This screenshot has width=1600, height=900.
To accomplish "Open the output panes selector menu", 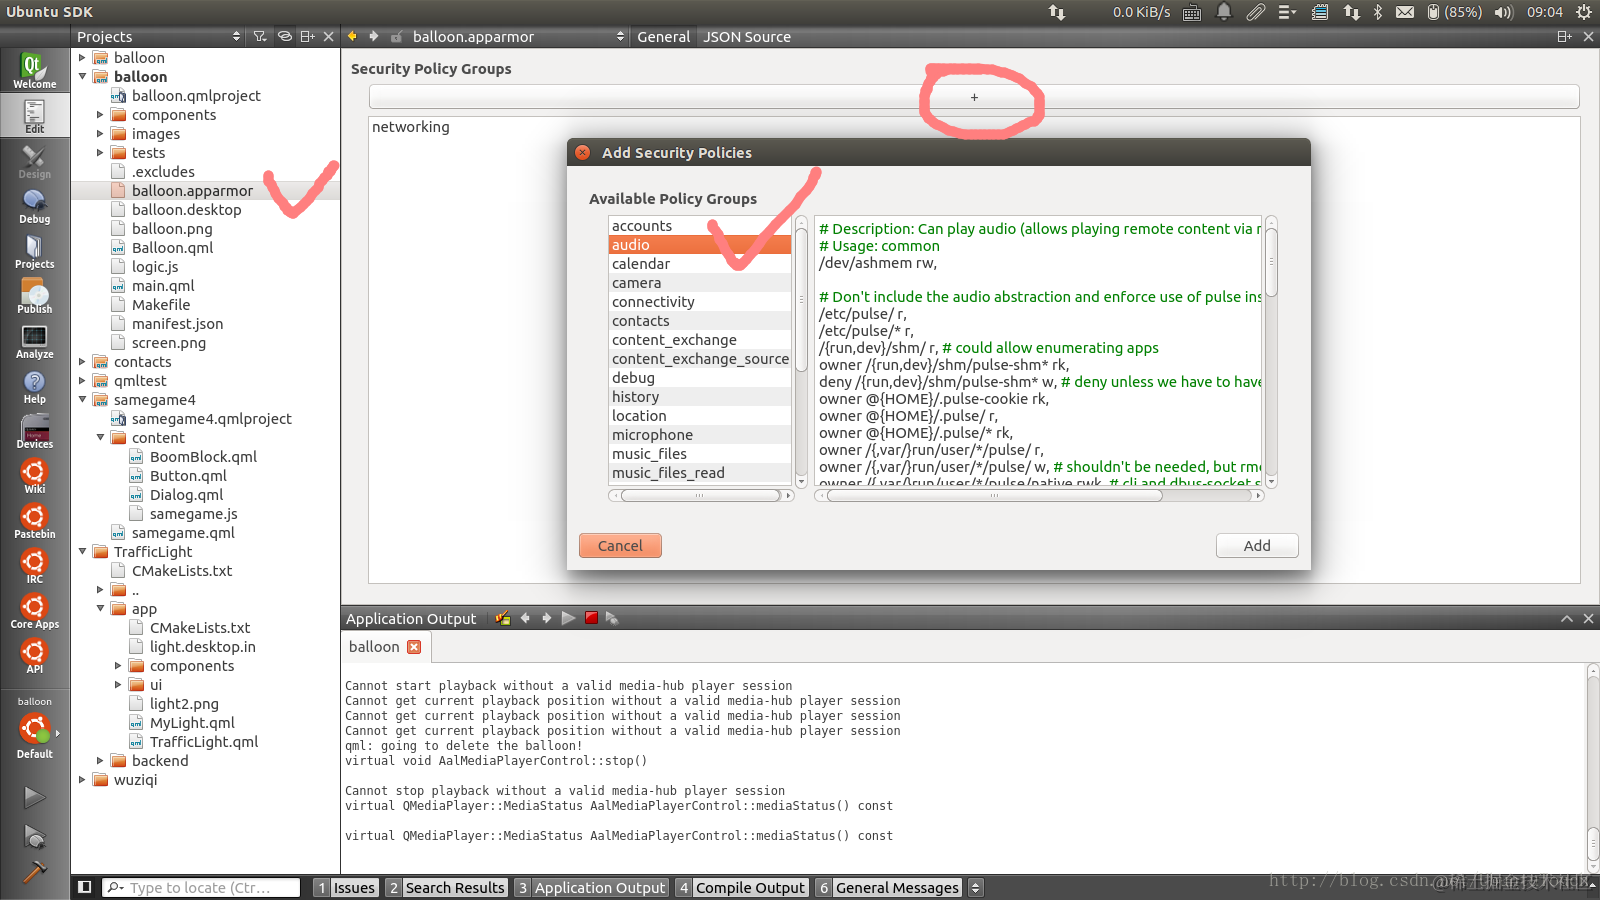I will [x=976, y=888].
